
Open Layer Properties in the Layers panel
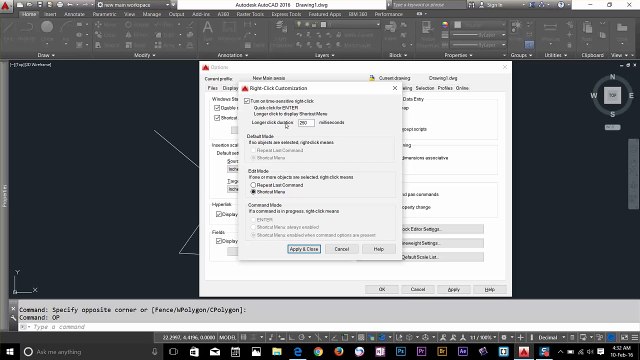pyautogui.click(x=281, y=28)
